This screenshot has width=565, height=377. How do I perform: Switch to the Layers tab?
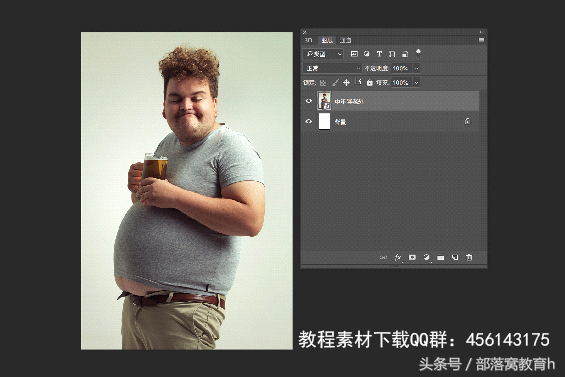327,40
